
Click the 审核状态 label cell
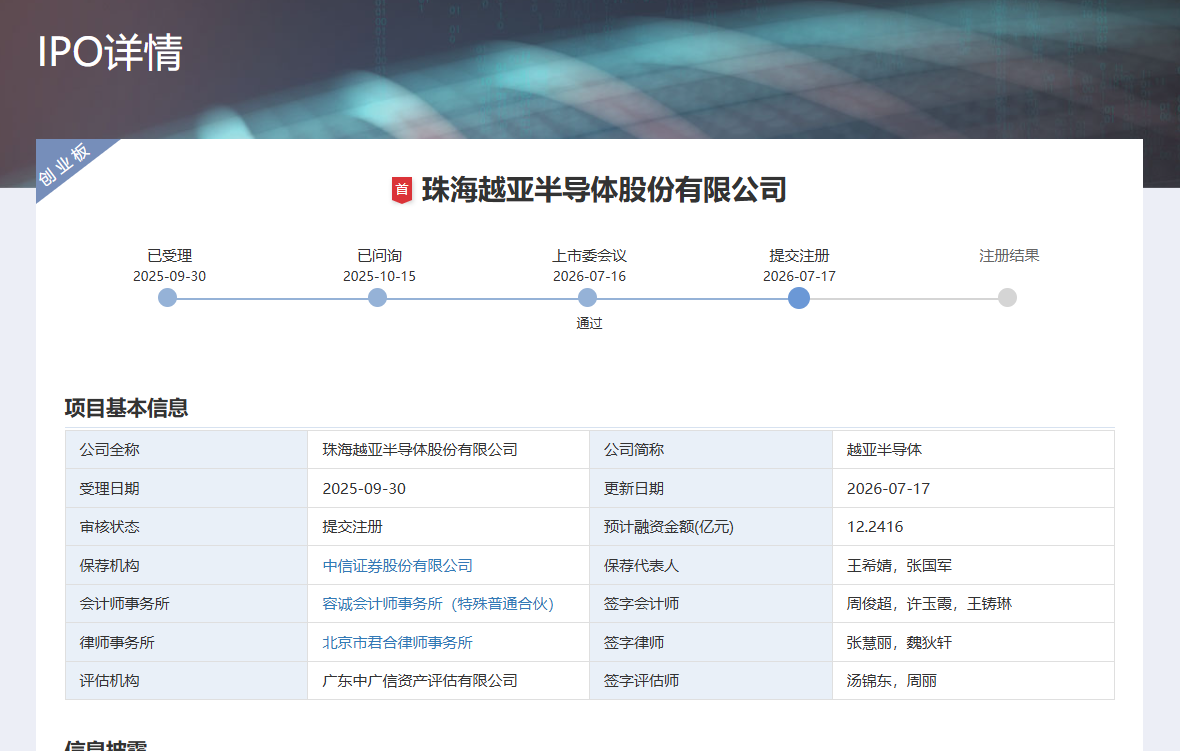(187, 527)
